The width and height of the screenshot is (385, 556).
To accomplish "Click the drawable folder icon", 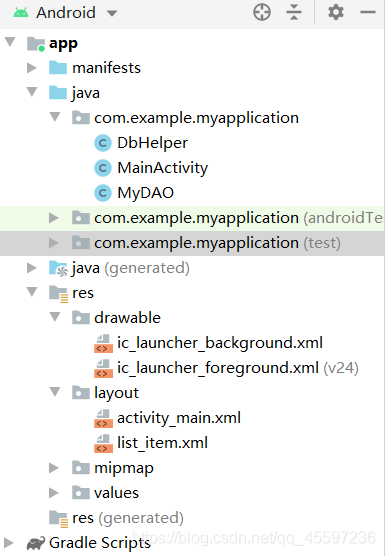I will (81, 317).
